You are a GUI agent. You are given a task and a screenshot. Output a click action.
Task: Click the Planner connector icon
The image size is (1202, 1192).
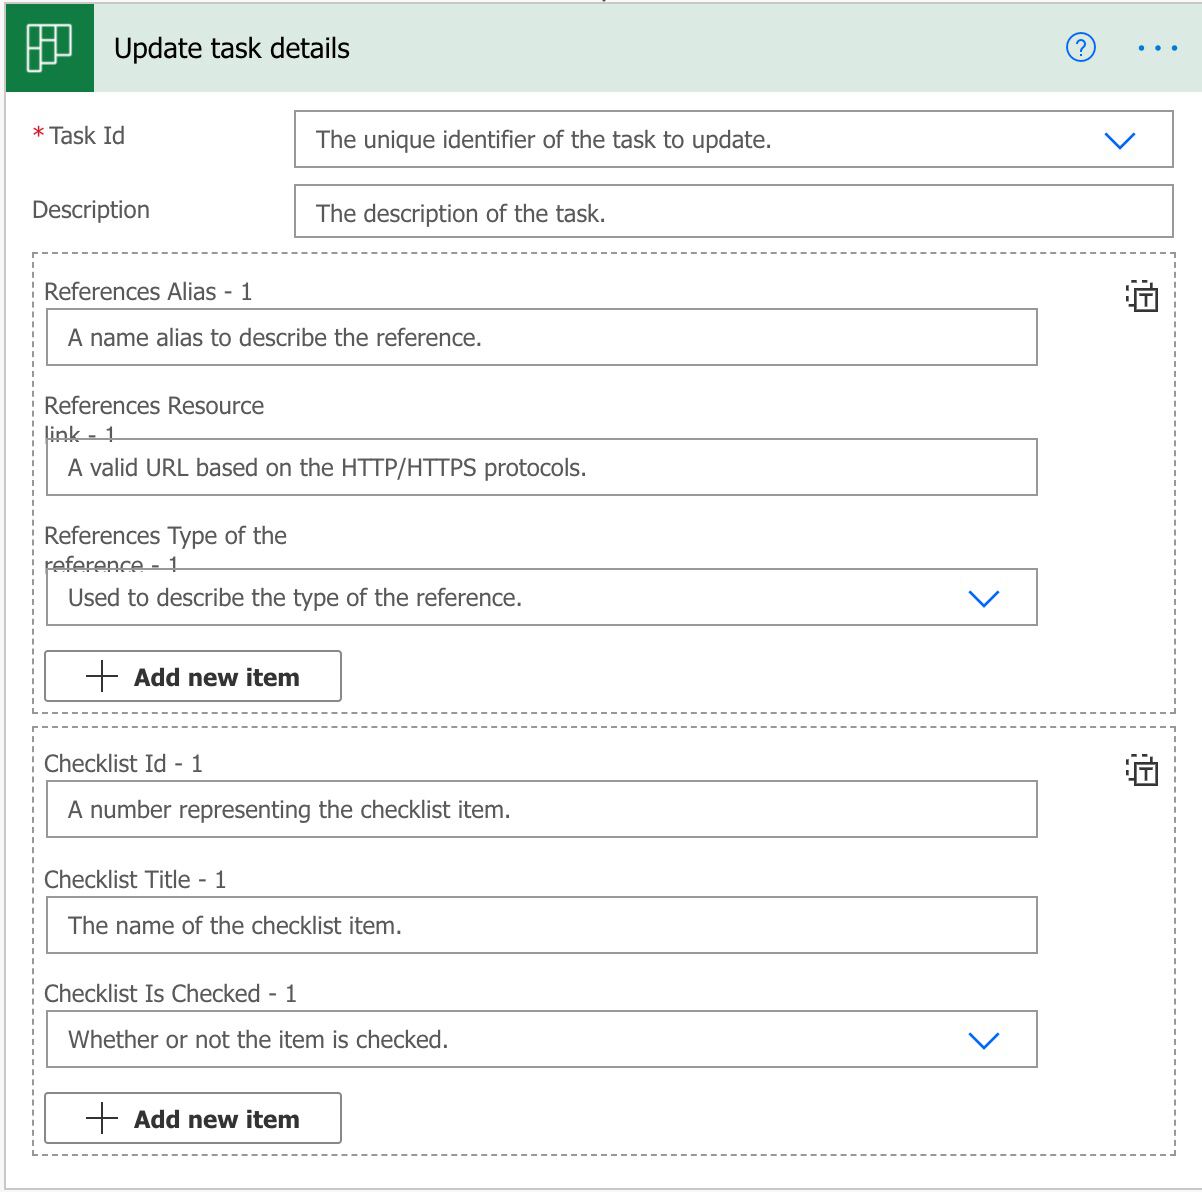tap(49, 47)
